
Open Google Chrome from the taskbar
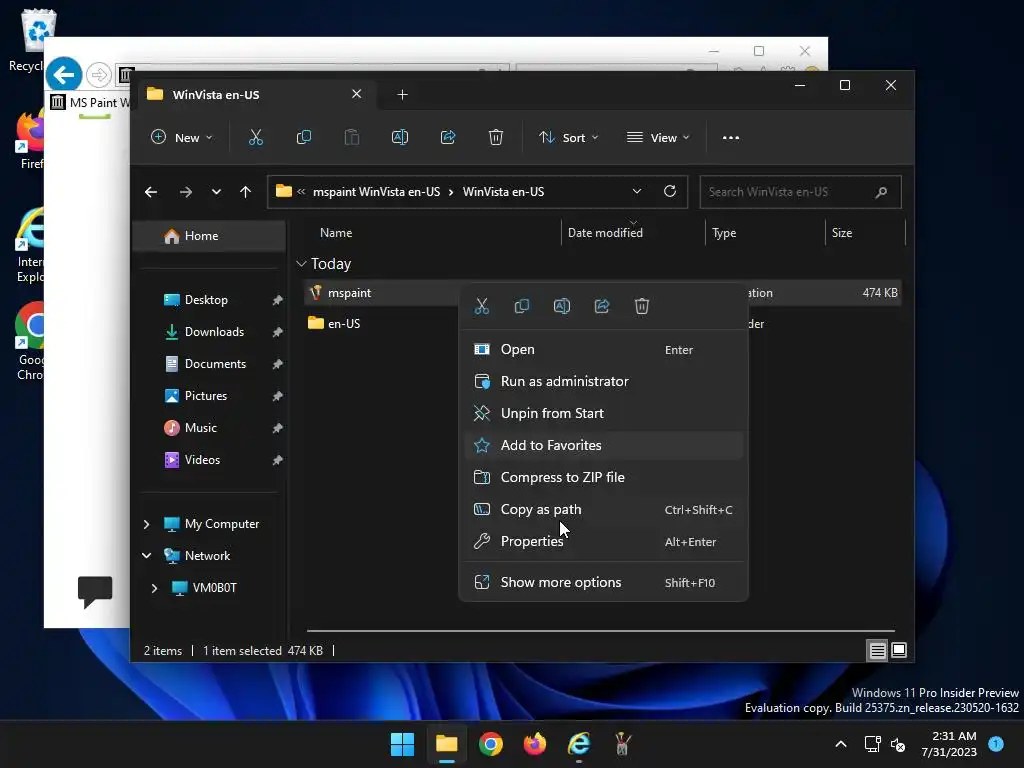[x=490, y=744]
